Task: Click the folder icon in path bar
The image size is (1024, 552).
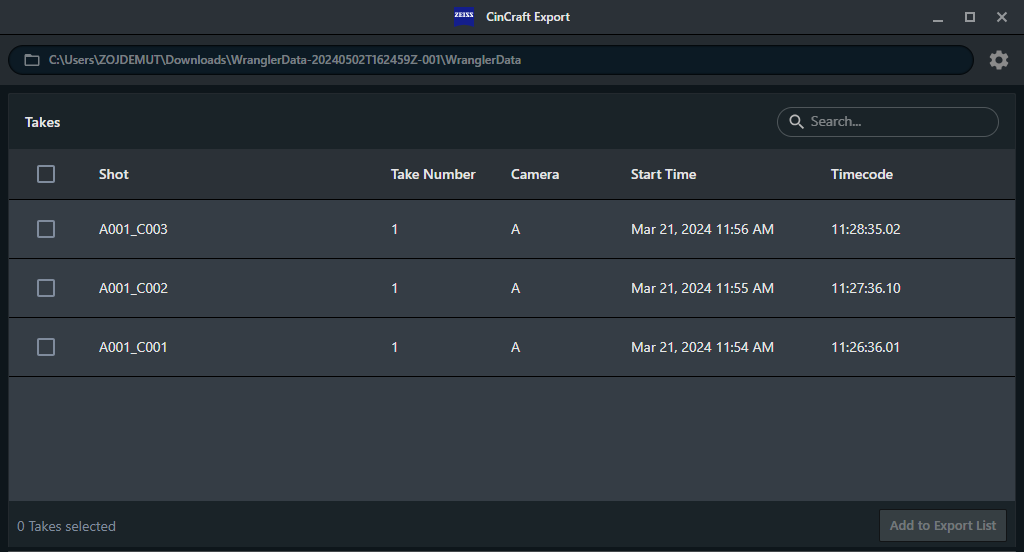Action: click(32, 60)
